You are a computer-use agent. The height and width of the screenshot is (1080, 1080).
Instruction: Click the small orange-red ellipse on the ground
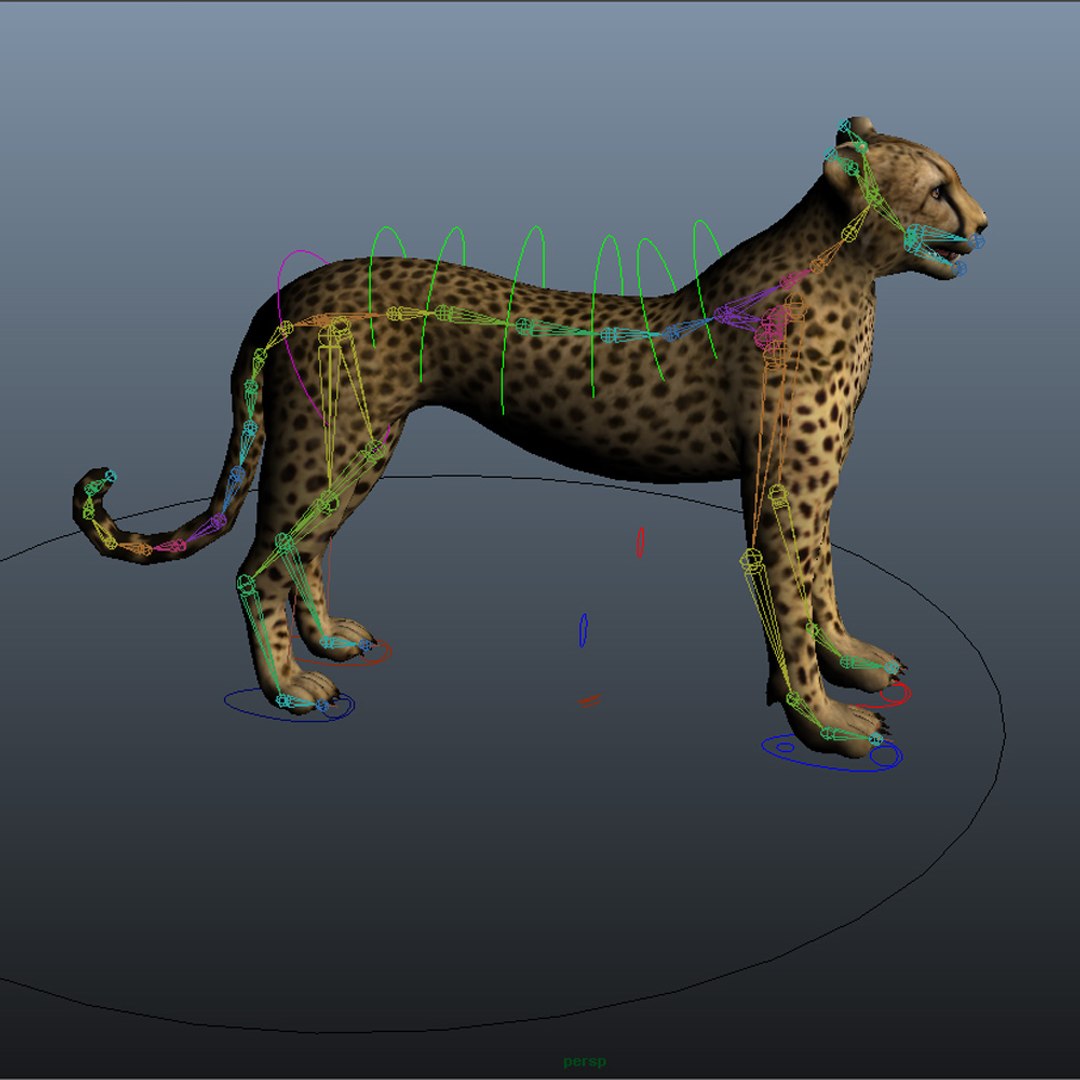tap(590, 701)
